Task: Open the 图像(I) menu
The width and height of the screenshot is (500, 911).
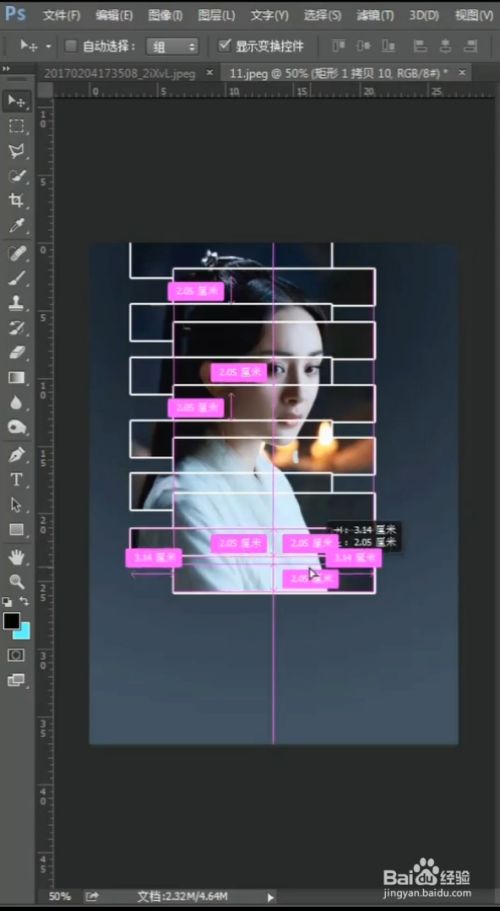Action: [165, 16]
